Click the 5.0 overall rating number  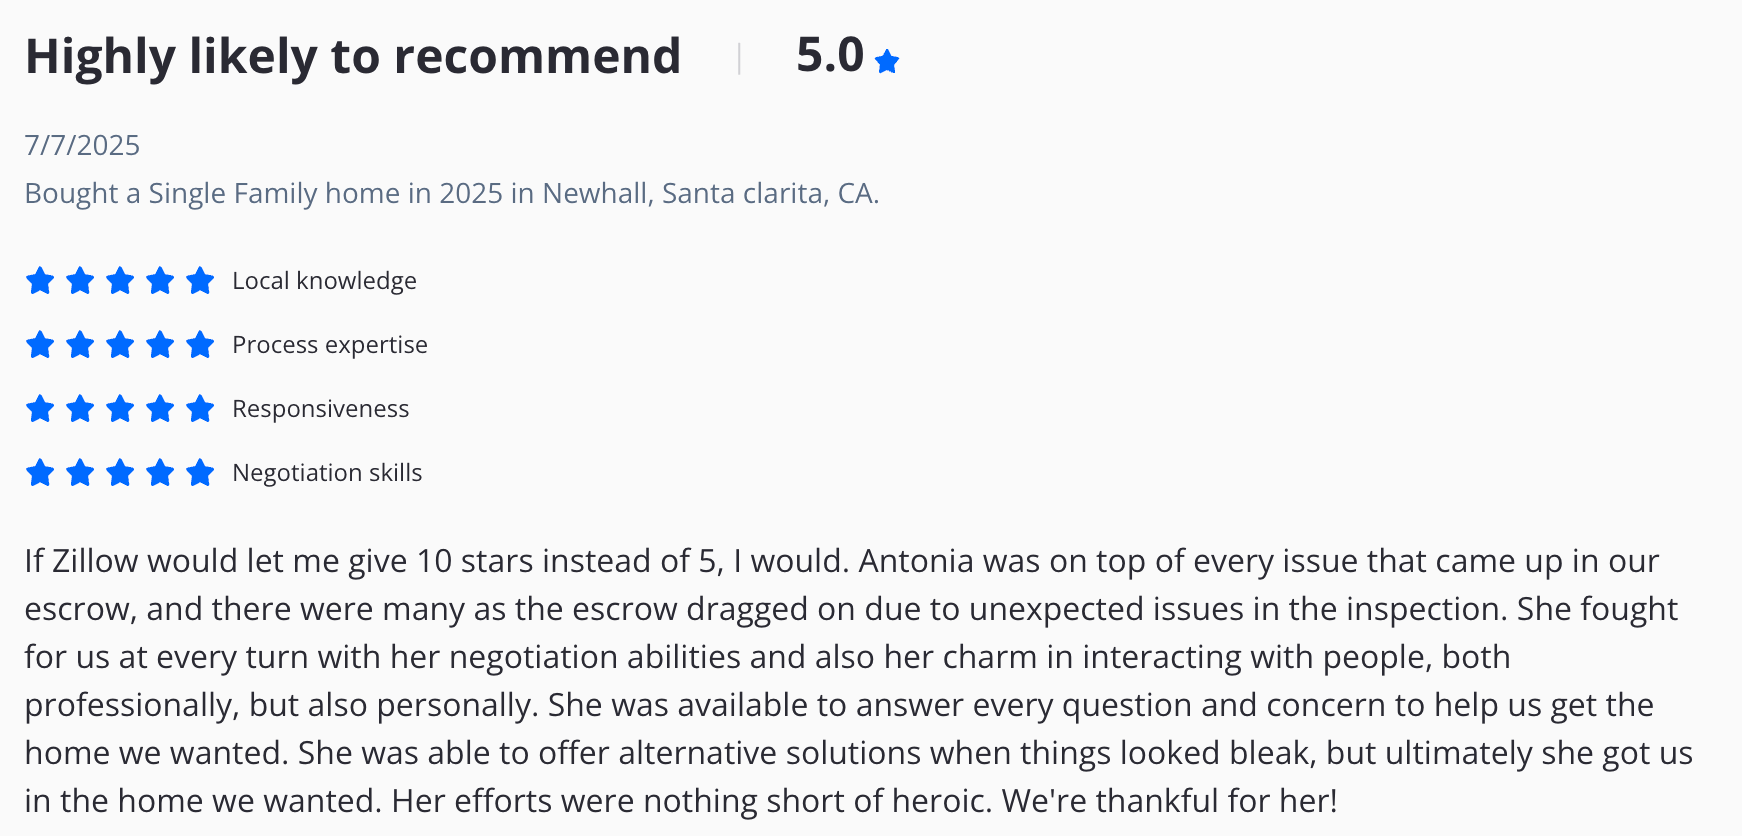pos(830,55)
